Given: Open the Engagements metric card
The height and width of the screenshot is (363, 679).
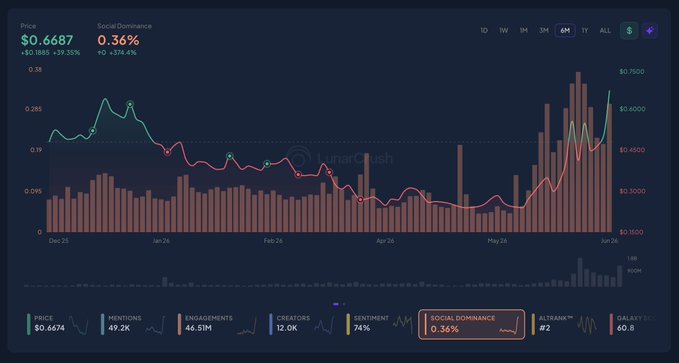Looking at the screenshot, I should point(217,324).
